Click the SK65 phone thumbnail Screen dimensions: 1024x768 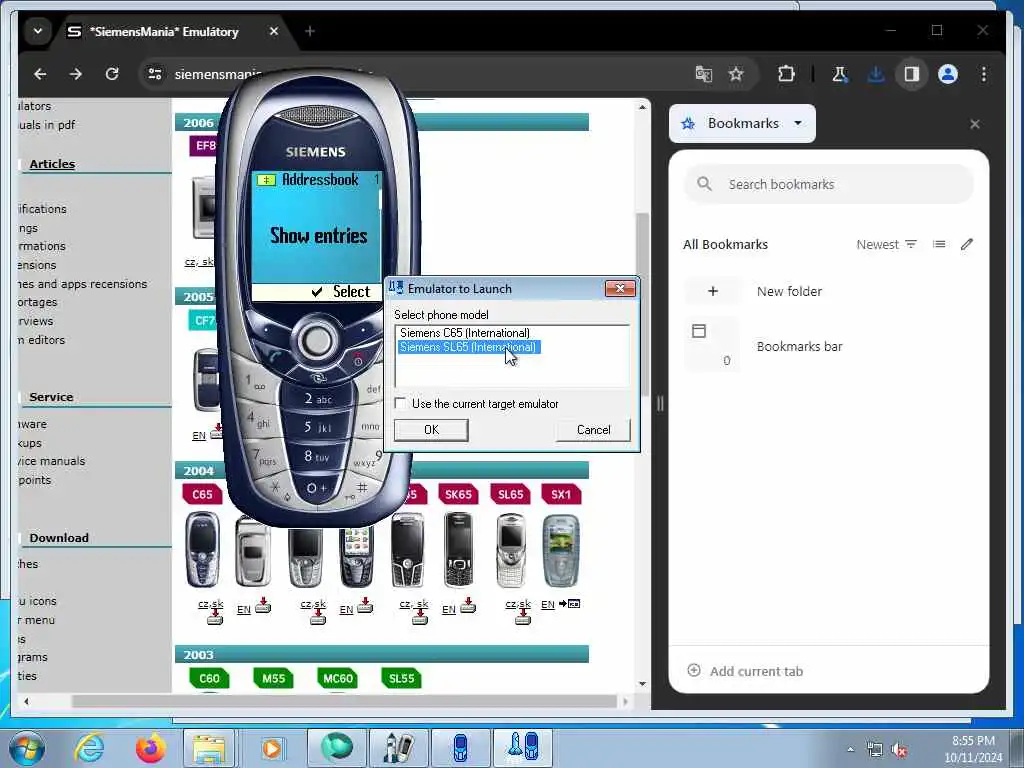click(458, 550)
